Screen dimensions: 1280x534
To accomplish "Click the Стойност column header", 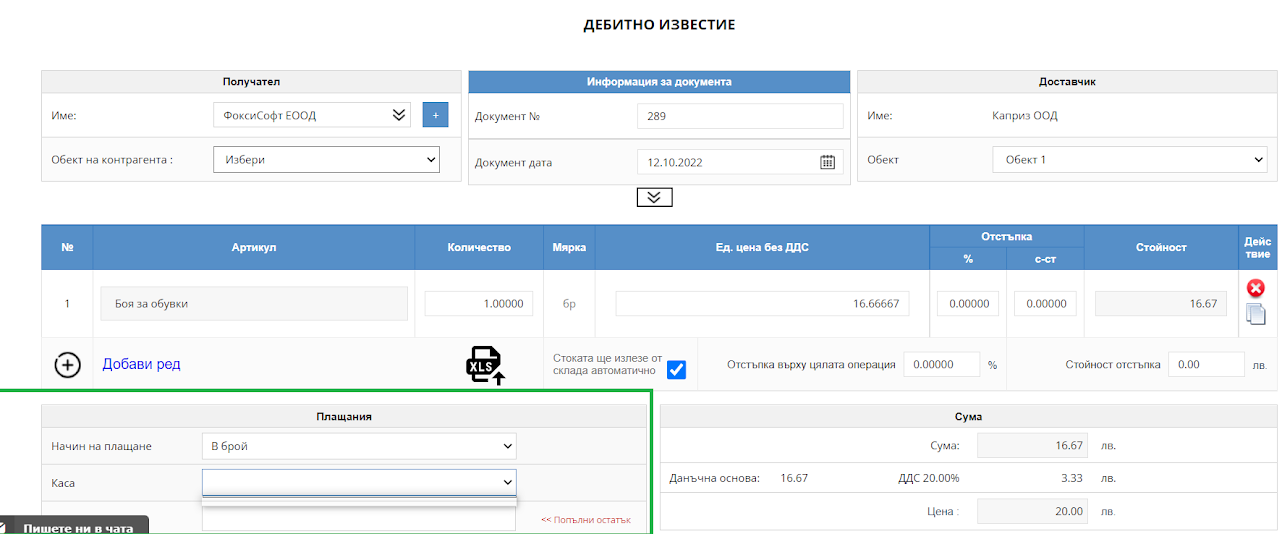I will pos(1160,248).
